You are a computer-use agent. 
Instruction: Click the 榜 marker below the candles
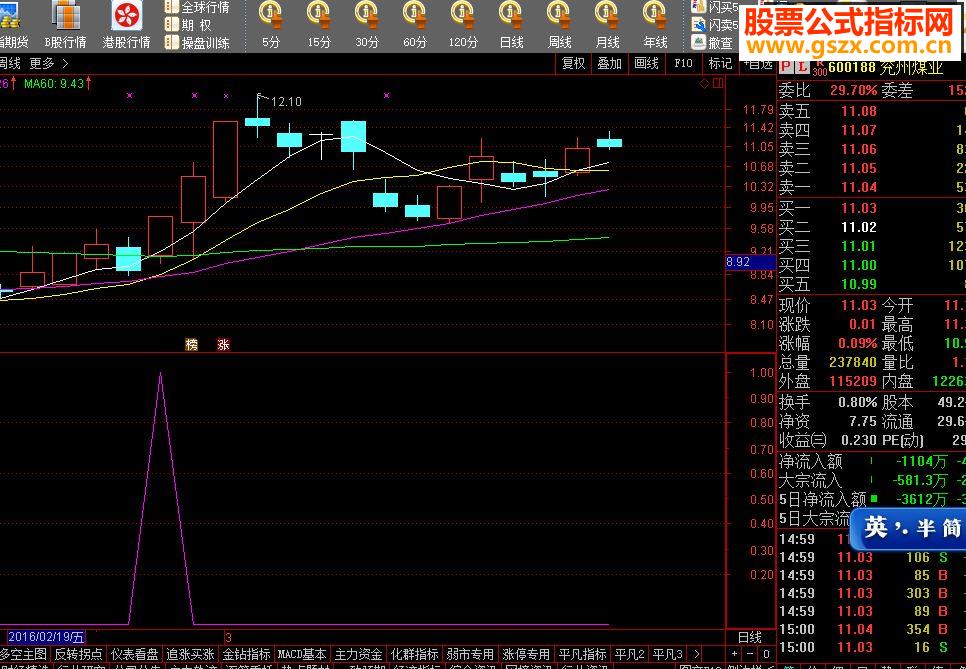pyautogui.click(x=192, y=345)
